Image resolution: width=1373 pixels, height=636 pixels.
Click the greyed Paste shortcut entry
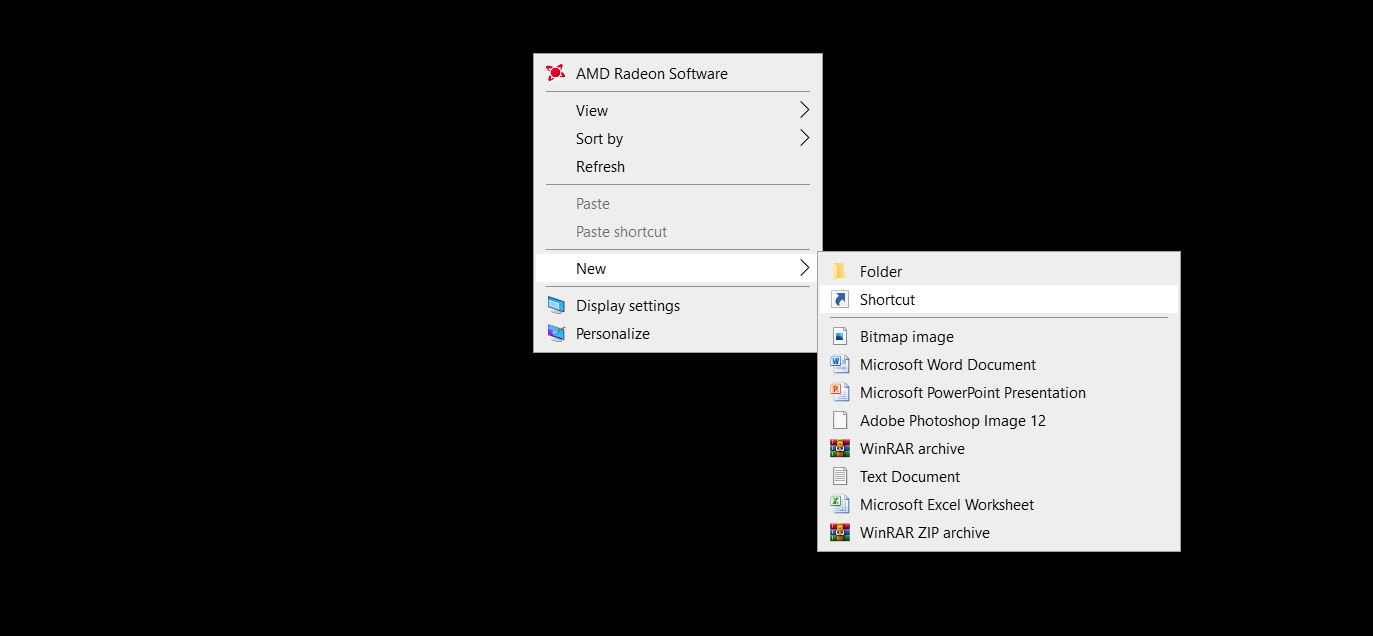pos(678,231)
